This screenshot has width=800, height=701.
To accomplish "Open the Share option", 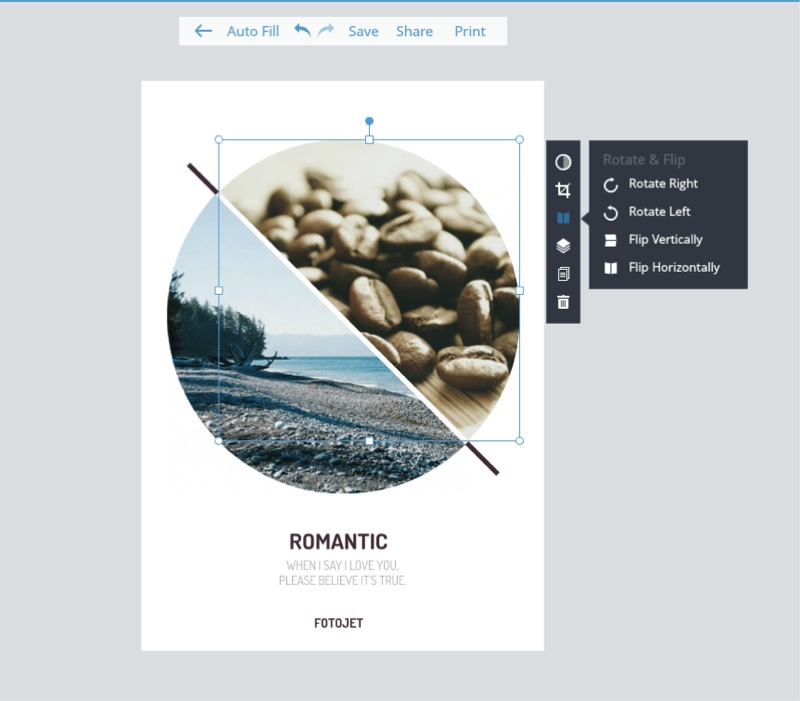I will coord(414,31).
